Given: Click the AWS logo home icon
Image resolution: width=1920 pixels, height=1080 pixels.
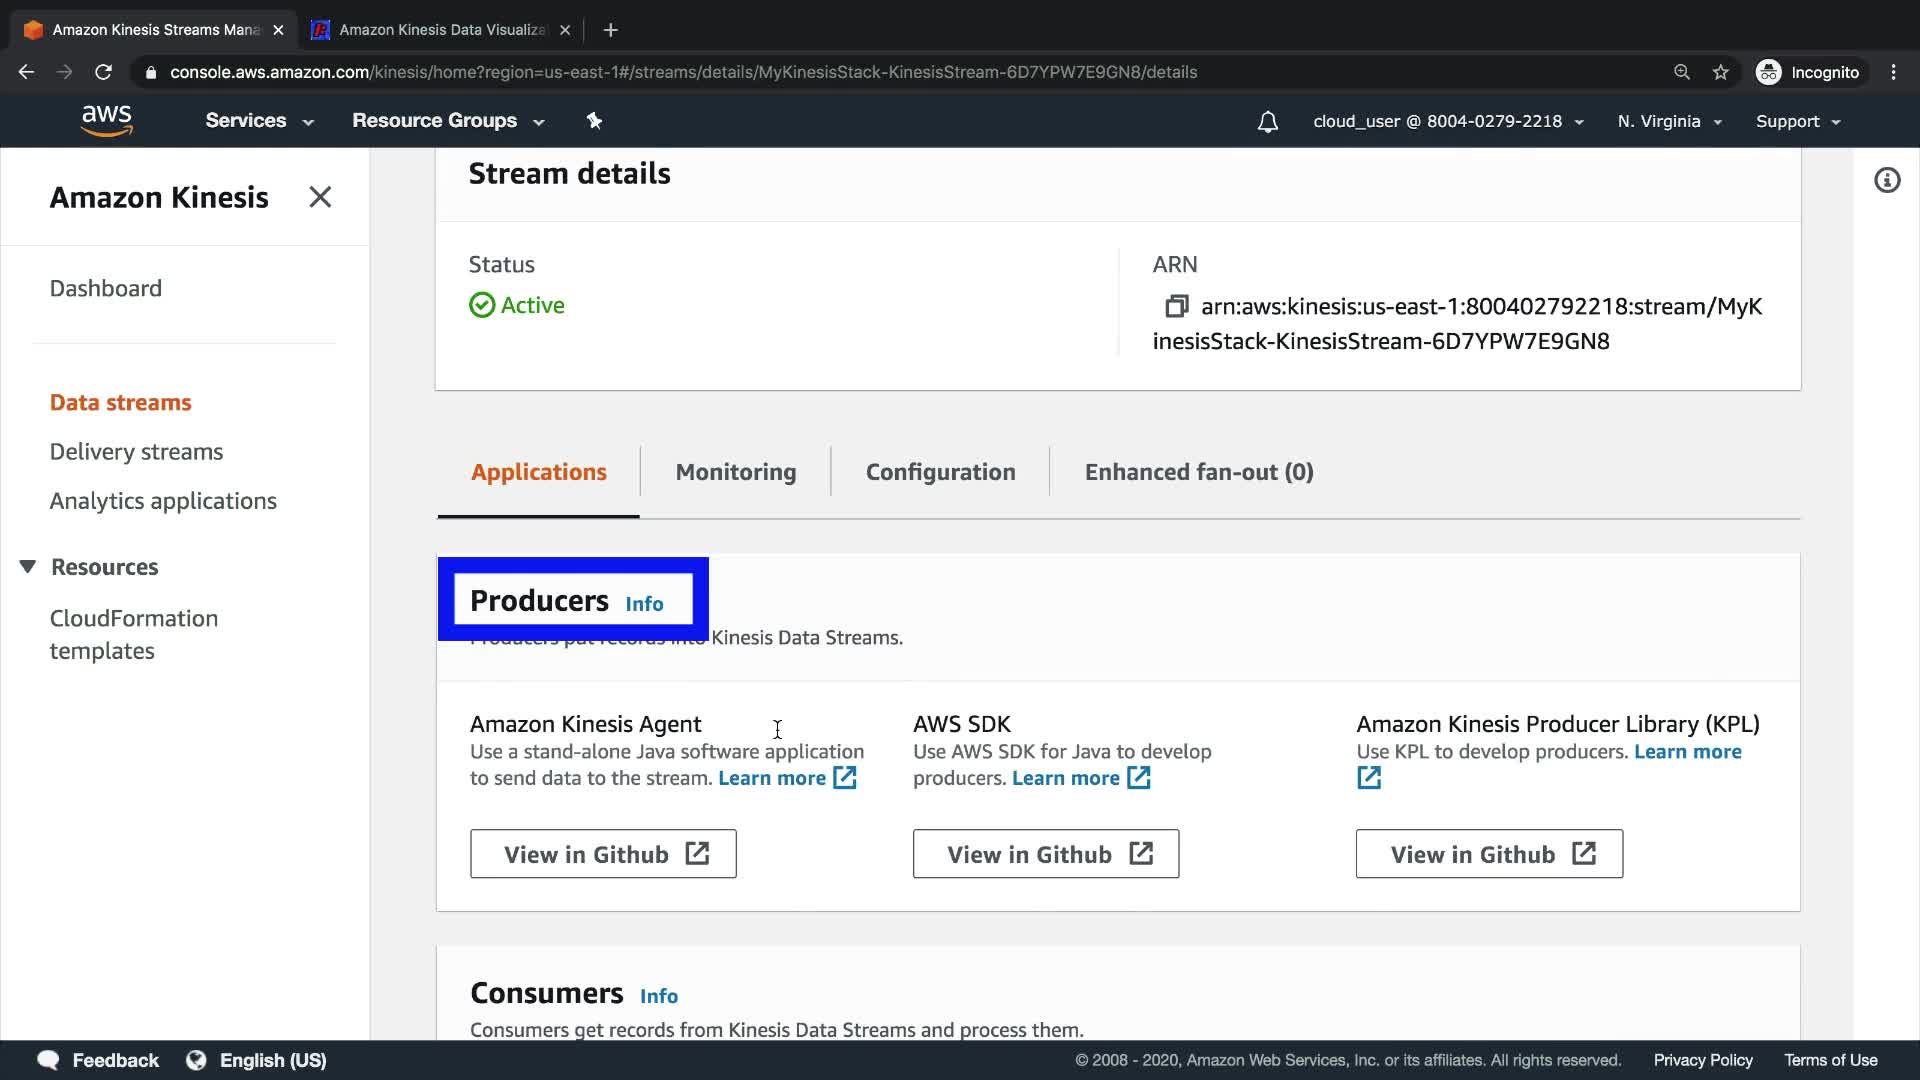Looking at the screenshot, I should pyautogui.click(x=107, y=121).
